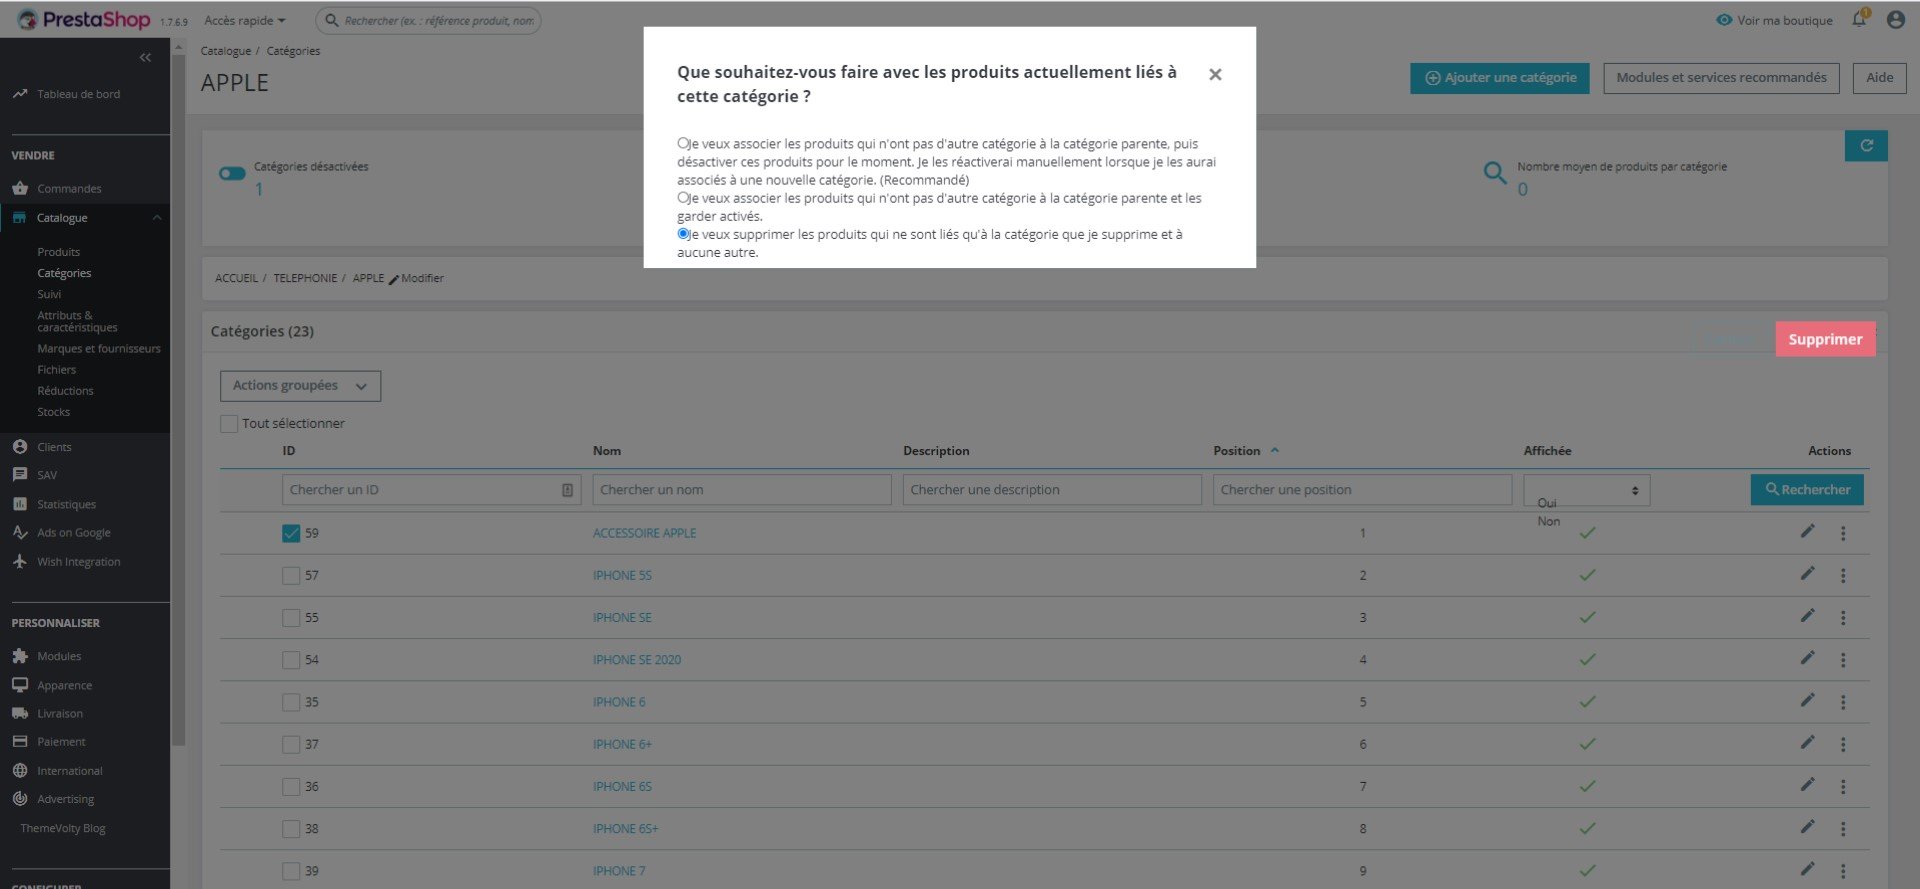Open the user account avatar menu
The image size is (1920, 889).
coord(1895,19)
